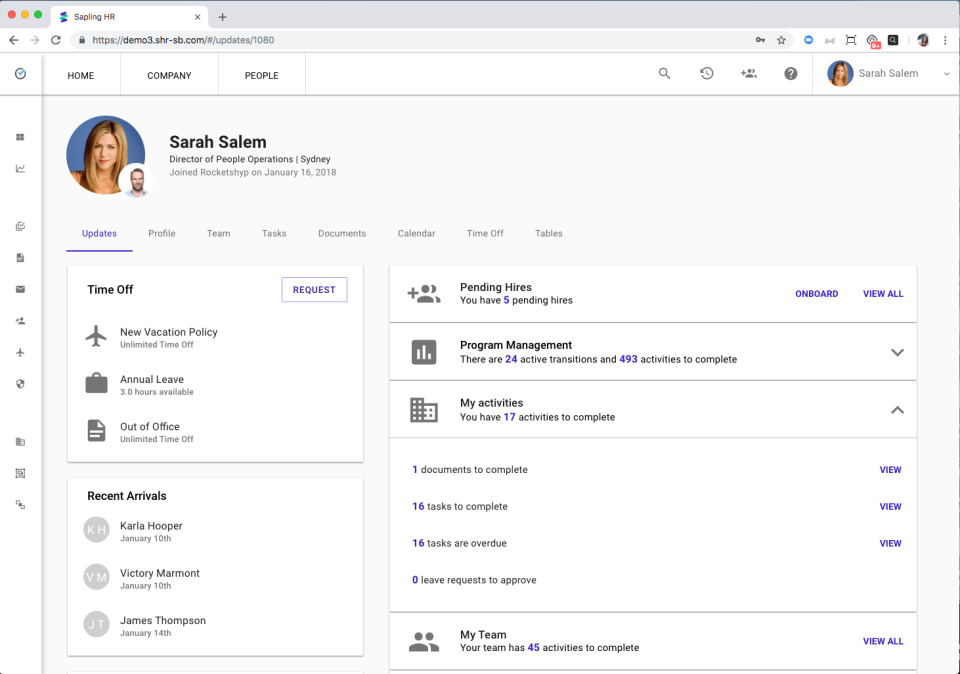Bookmark page with the star icon

[781, 40]
